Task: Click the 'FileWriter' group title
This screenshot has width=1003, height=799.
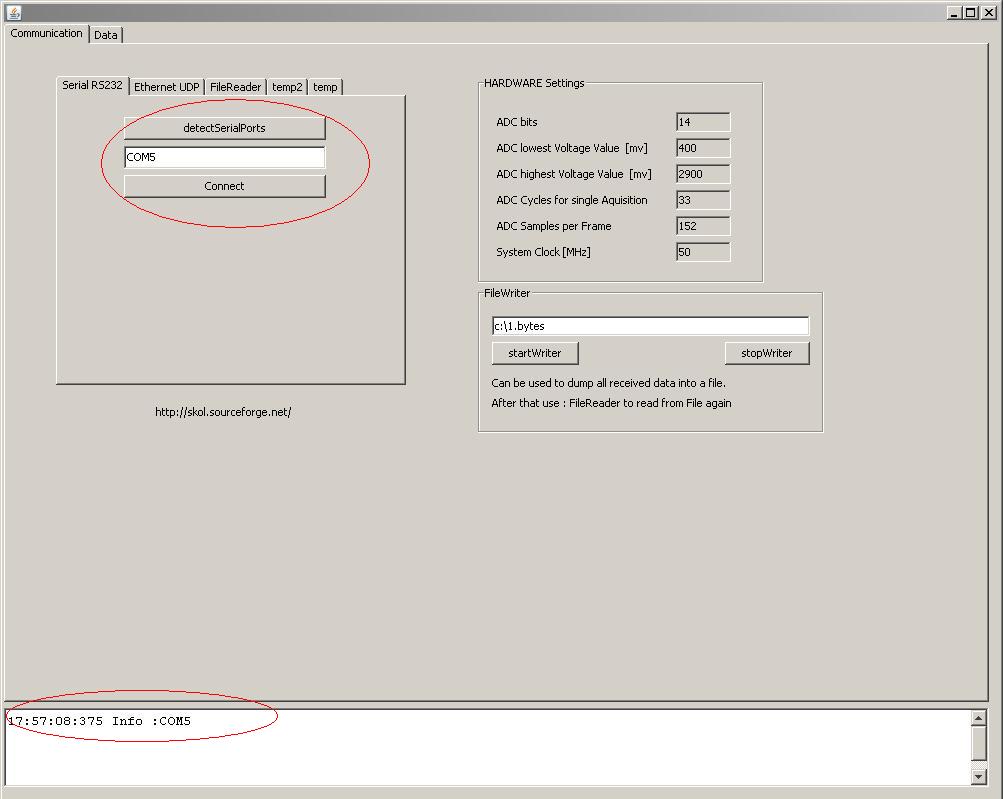Action: click(x=507, y=293)
